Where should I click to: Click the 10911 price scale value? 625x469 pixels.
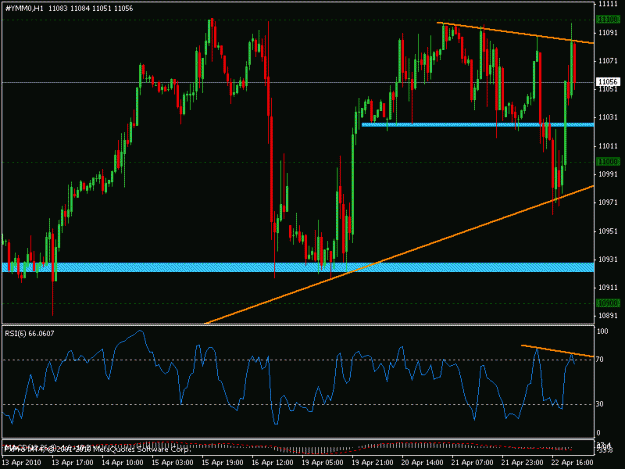(608, 288)
